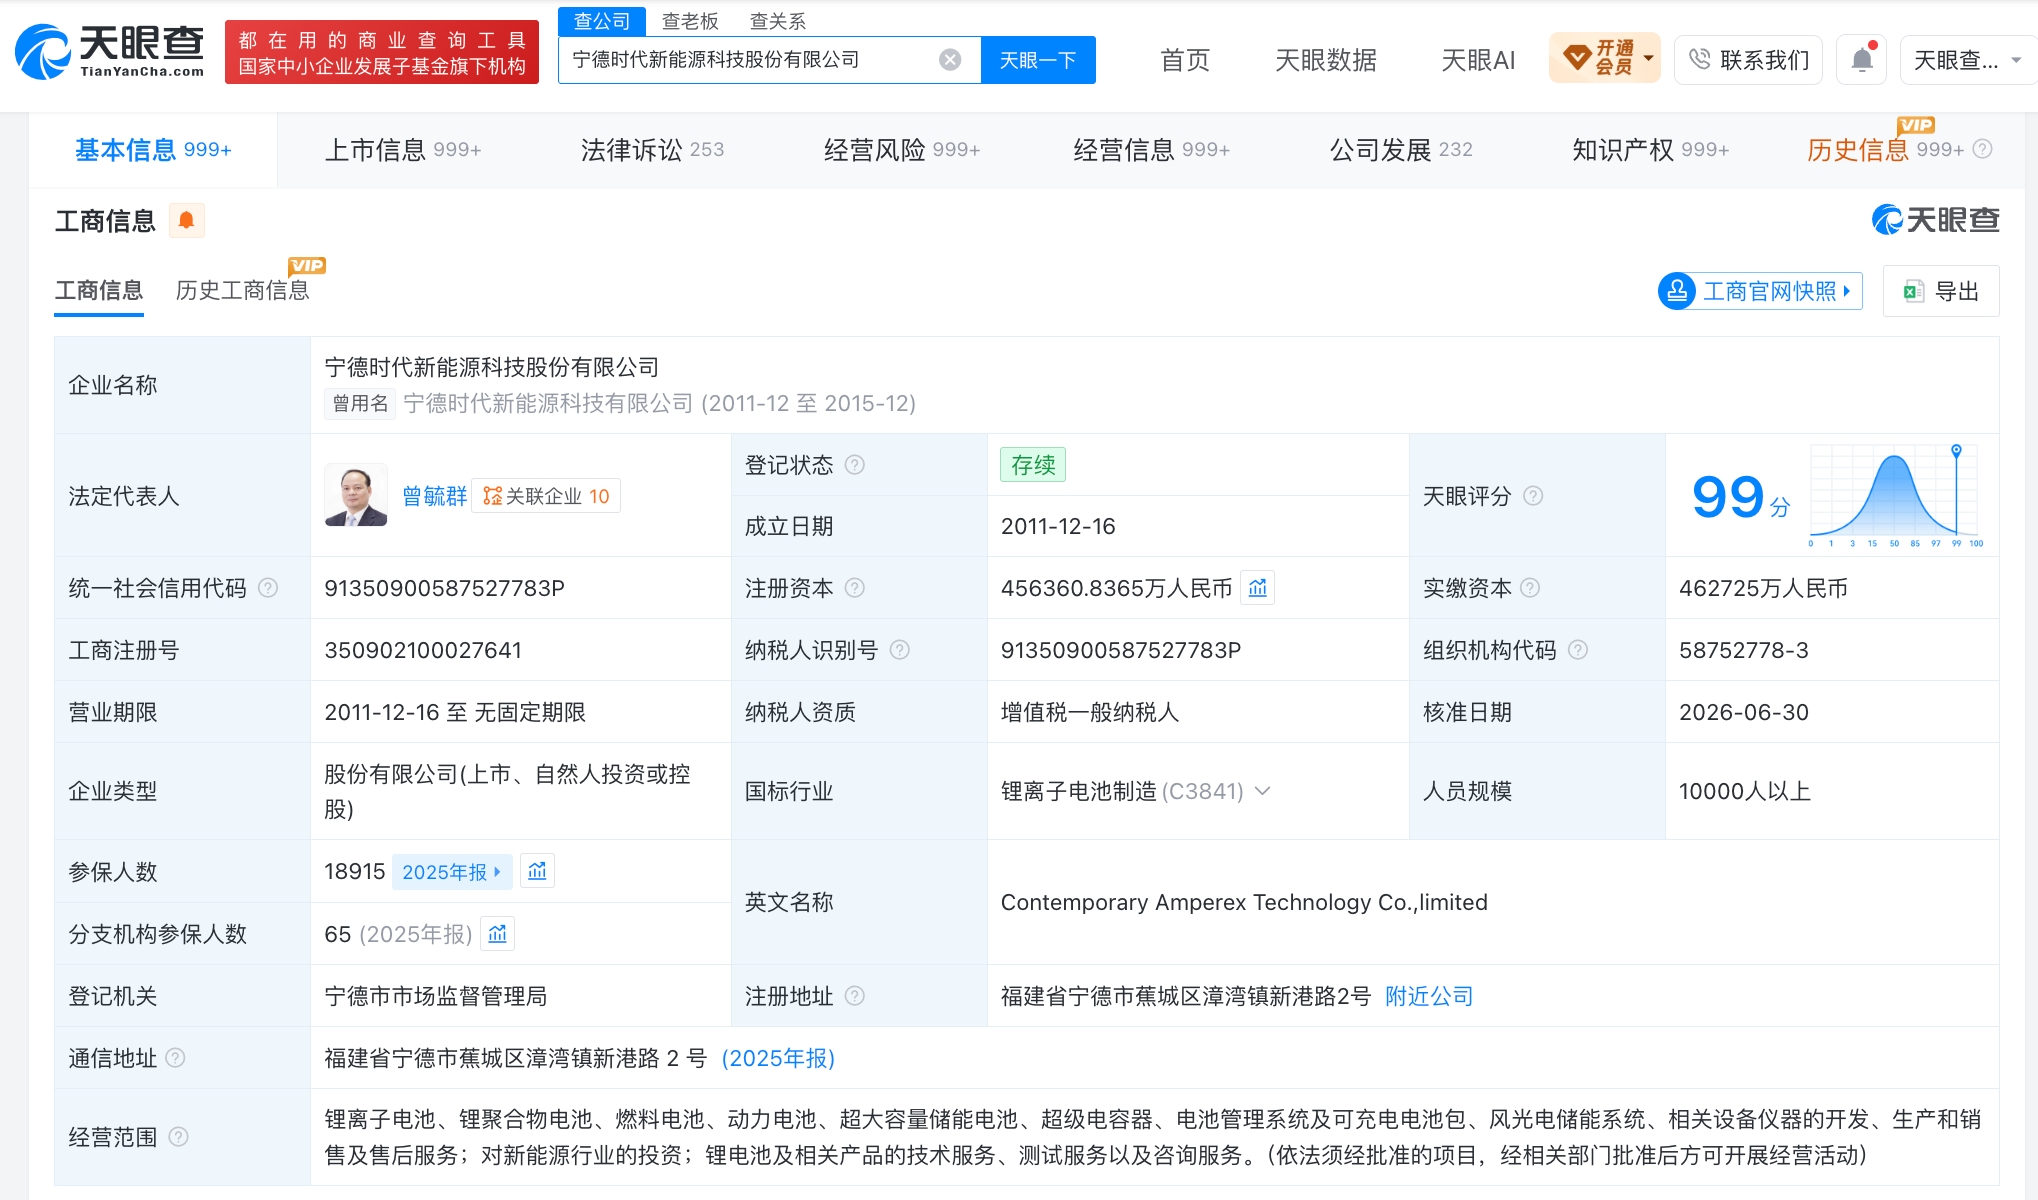Open the 天眼查 account dropdown

(1967, 60)
